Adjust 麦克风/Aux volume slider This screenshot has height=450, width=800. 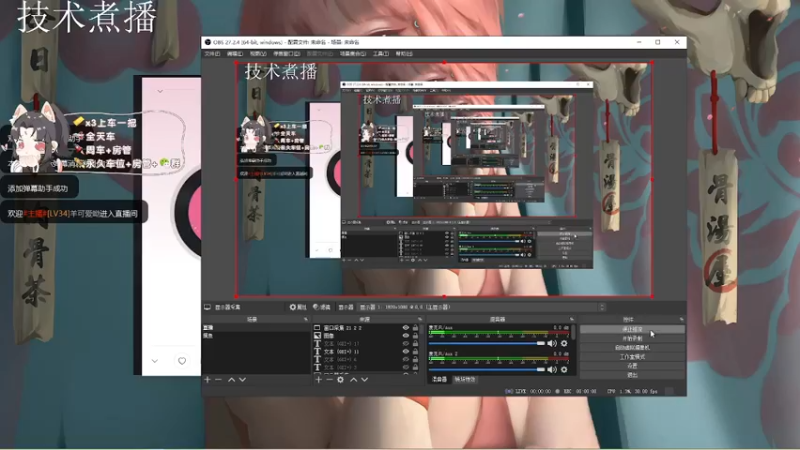click(x=487, y=343)
